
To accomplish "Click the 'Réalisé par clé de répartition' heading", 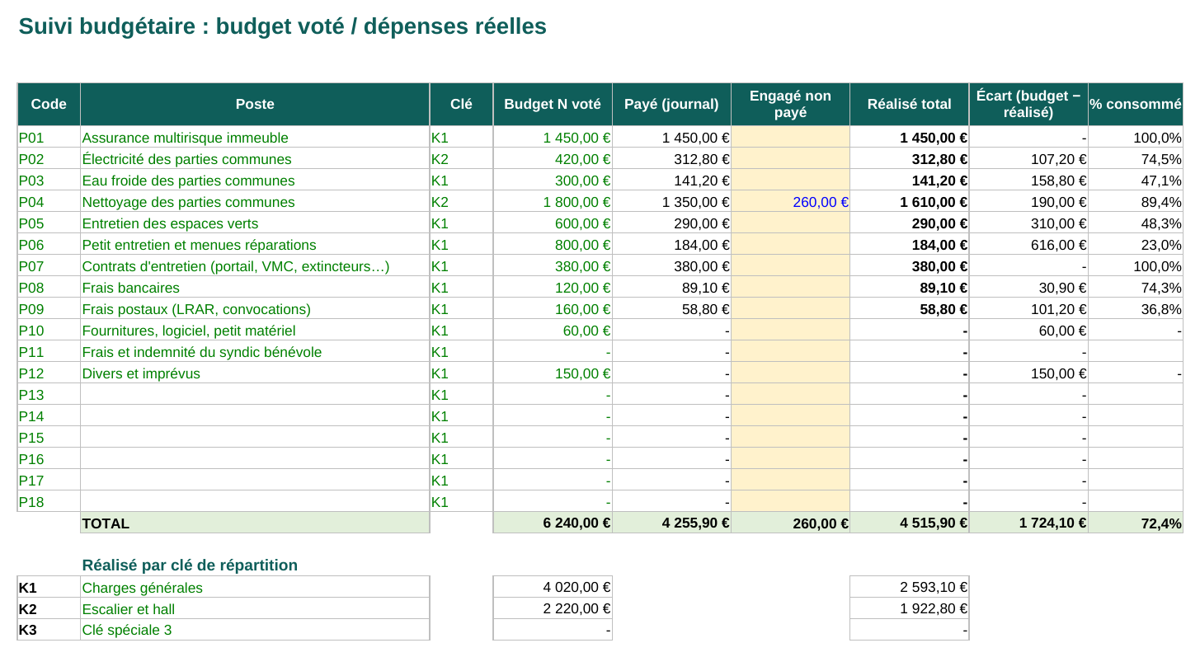I will (x=190, y=565).
